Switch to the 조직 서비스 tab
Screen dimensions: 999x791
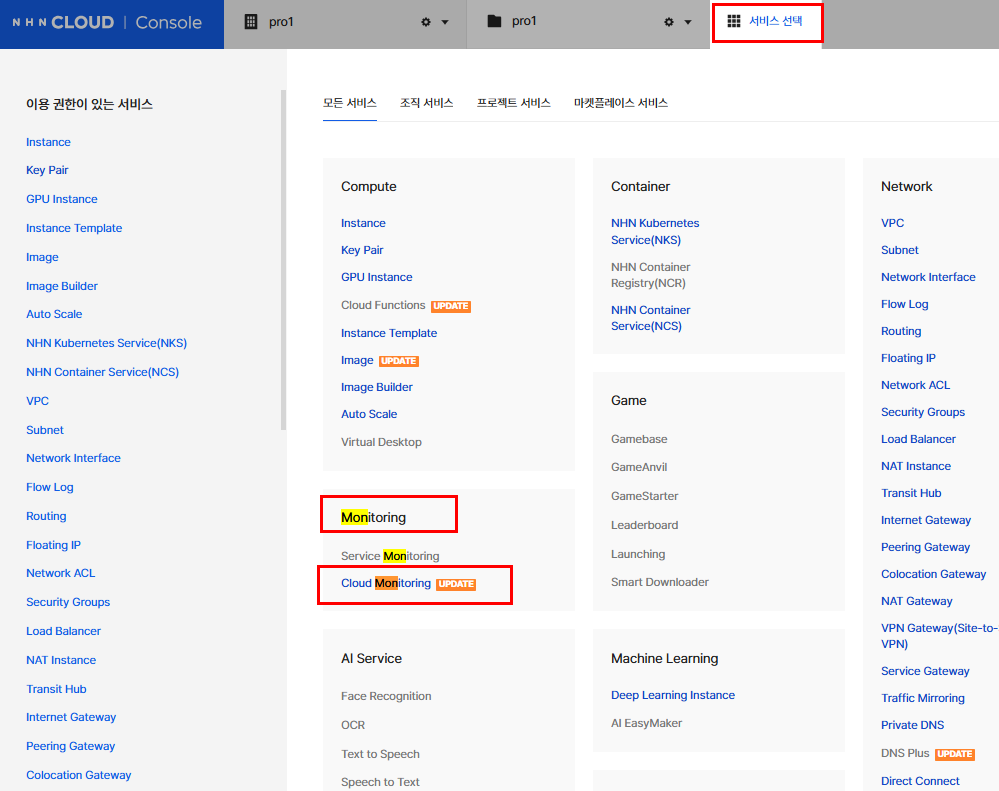point(426,103)
